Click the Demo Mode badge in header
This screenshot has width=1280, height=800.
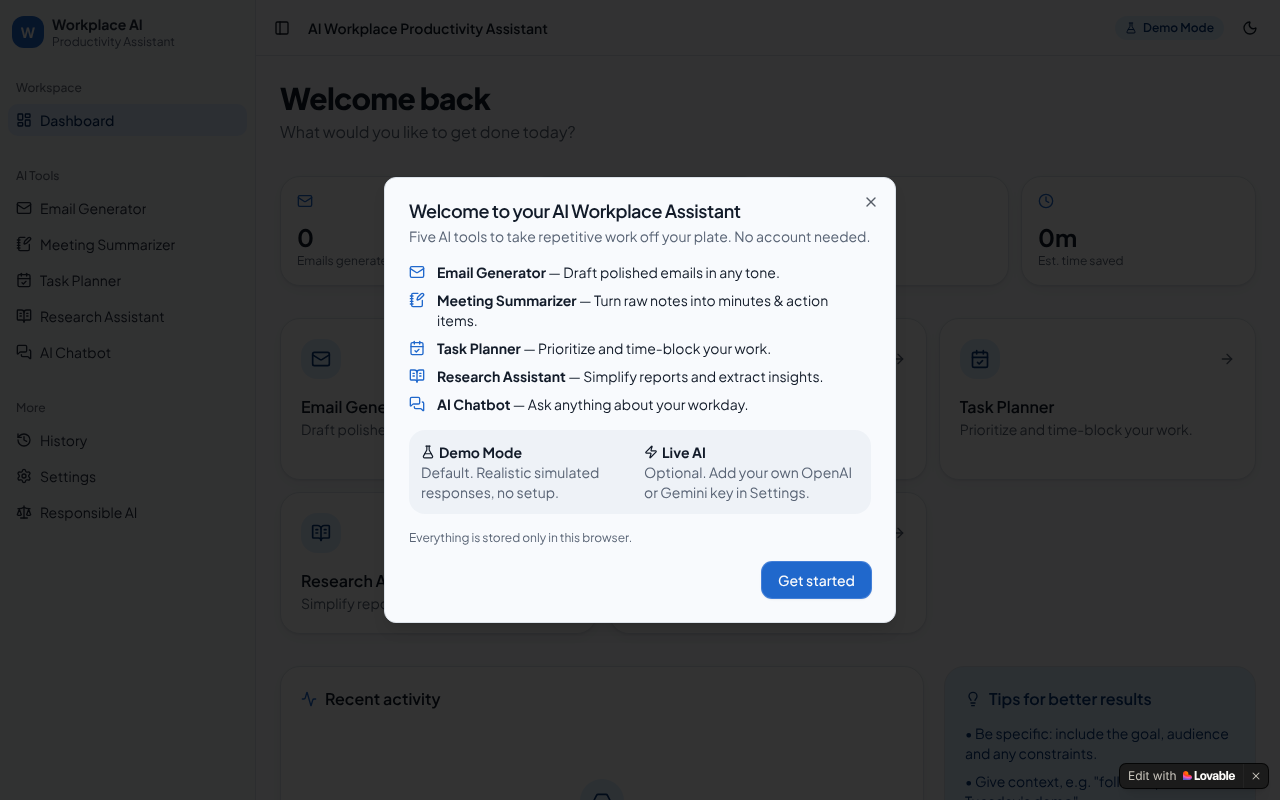click(1169, 28)
